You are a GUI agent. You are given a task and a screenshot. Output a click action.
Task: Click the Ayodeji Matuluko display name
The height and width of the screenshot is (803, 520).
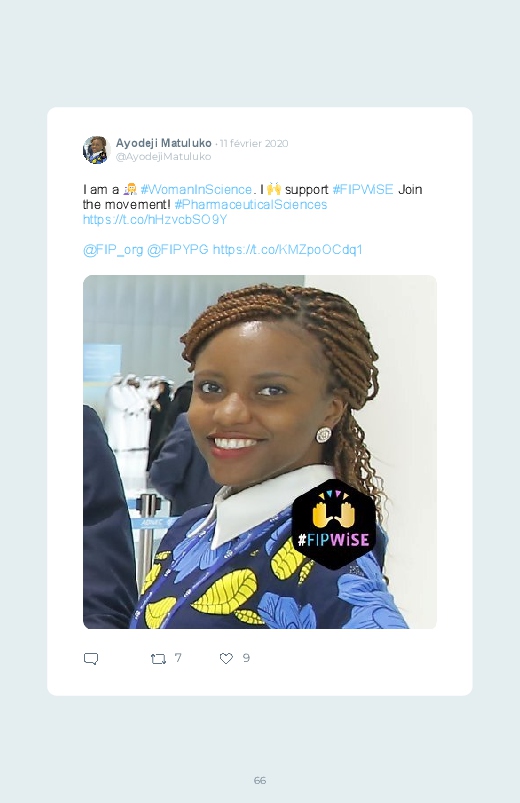[163, 143]
